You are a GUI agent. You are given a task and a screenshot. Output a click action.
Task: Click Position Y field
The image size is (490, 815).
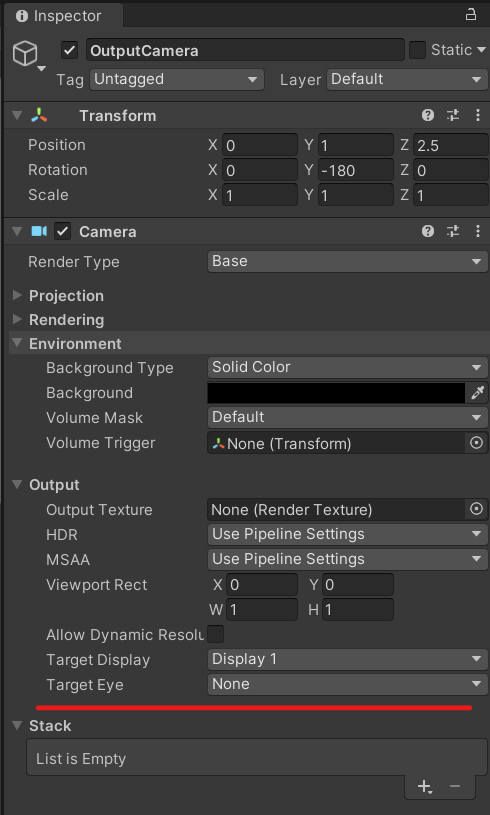point(355,145)
